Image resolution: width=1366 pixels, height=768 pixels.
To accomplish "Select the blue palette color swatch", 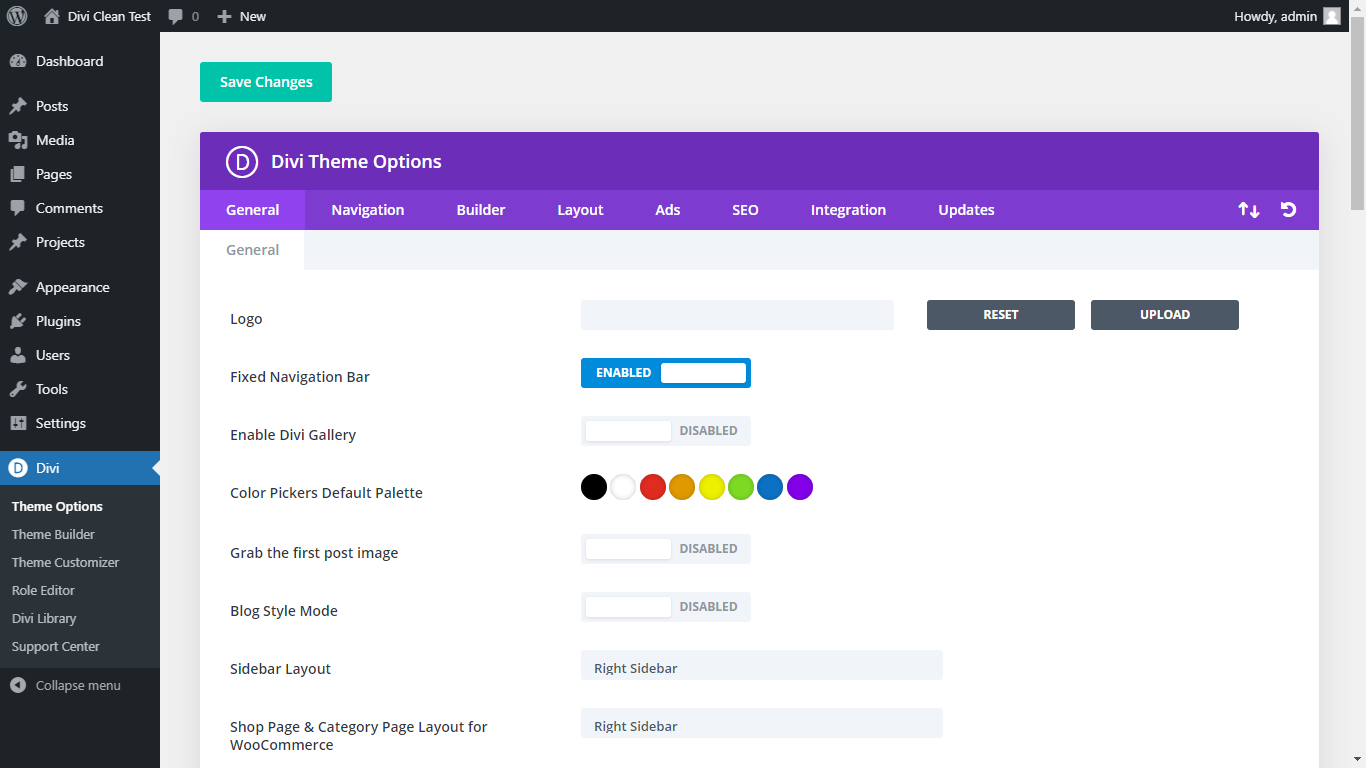I will pos(770,487).
